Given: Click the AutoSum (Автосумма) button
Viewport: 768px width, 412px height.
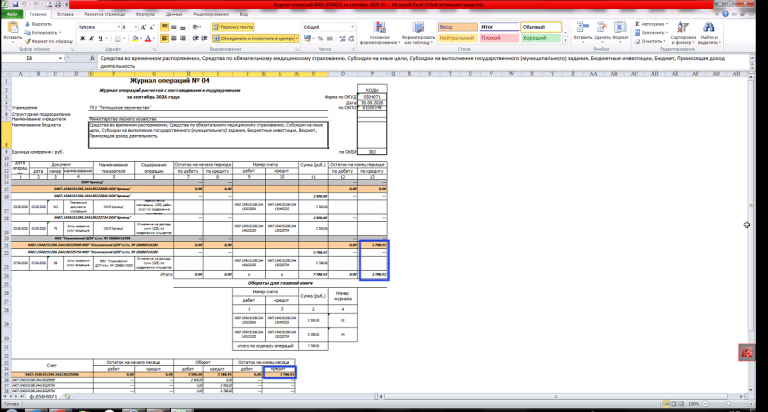Looking at the screenshot, I should pos(651,24).
